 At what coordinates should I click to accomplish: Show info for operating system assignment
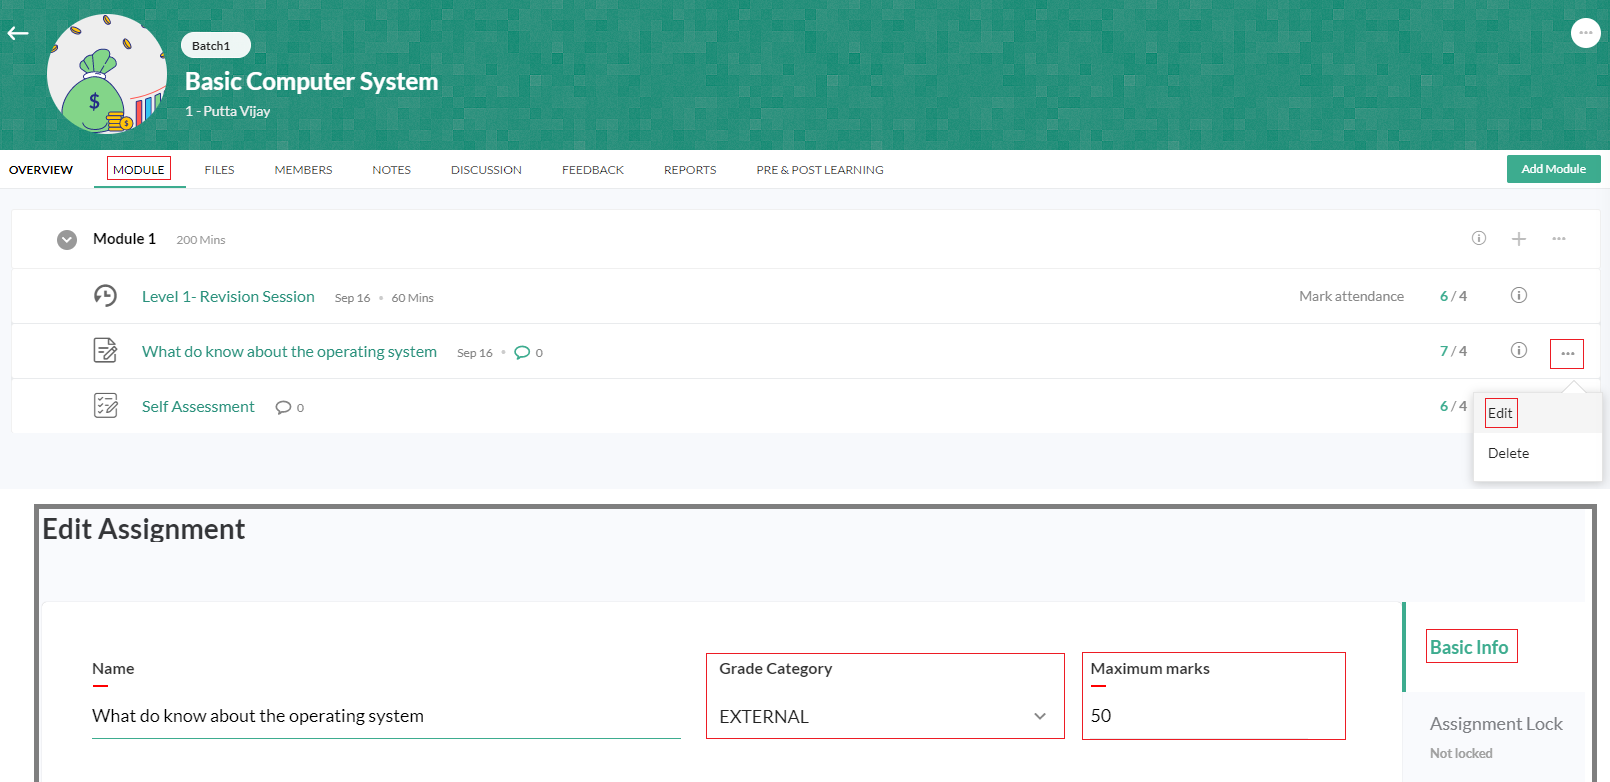point(1519,350)
